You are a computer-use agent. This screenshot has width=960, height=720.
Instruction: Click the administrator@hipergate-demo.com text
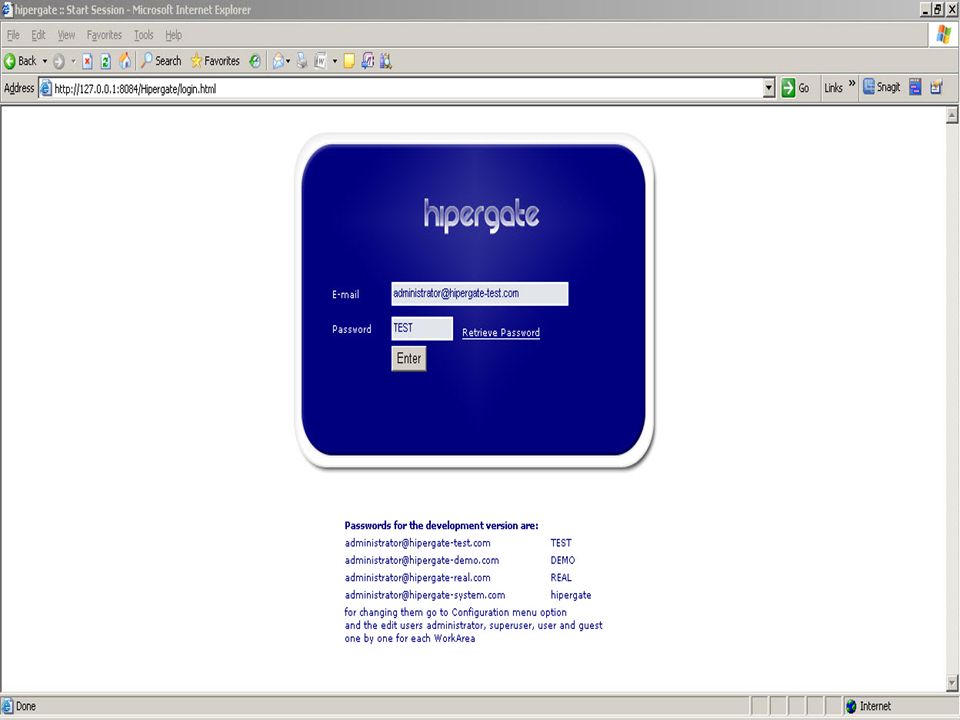(422, 560)
